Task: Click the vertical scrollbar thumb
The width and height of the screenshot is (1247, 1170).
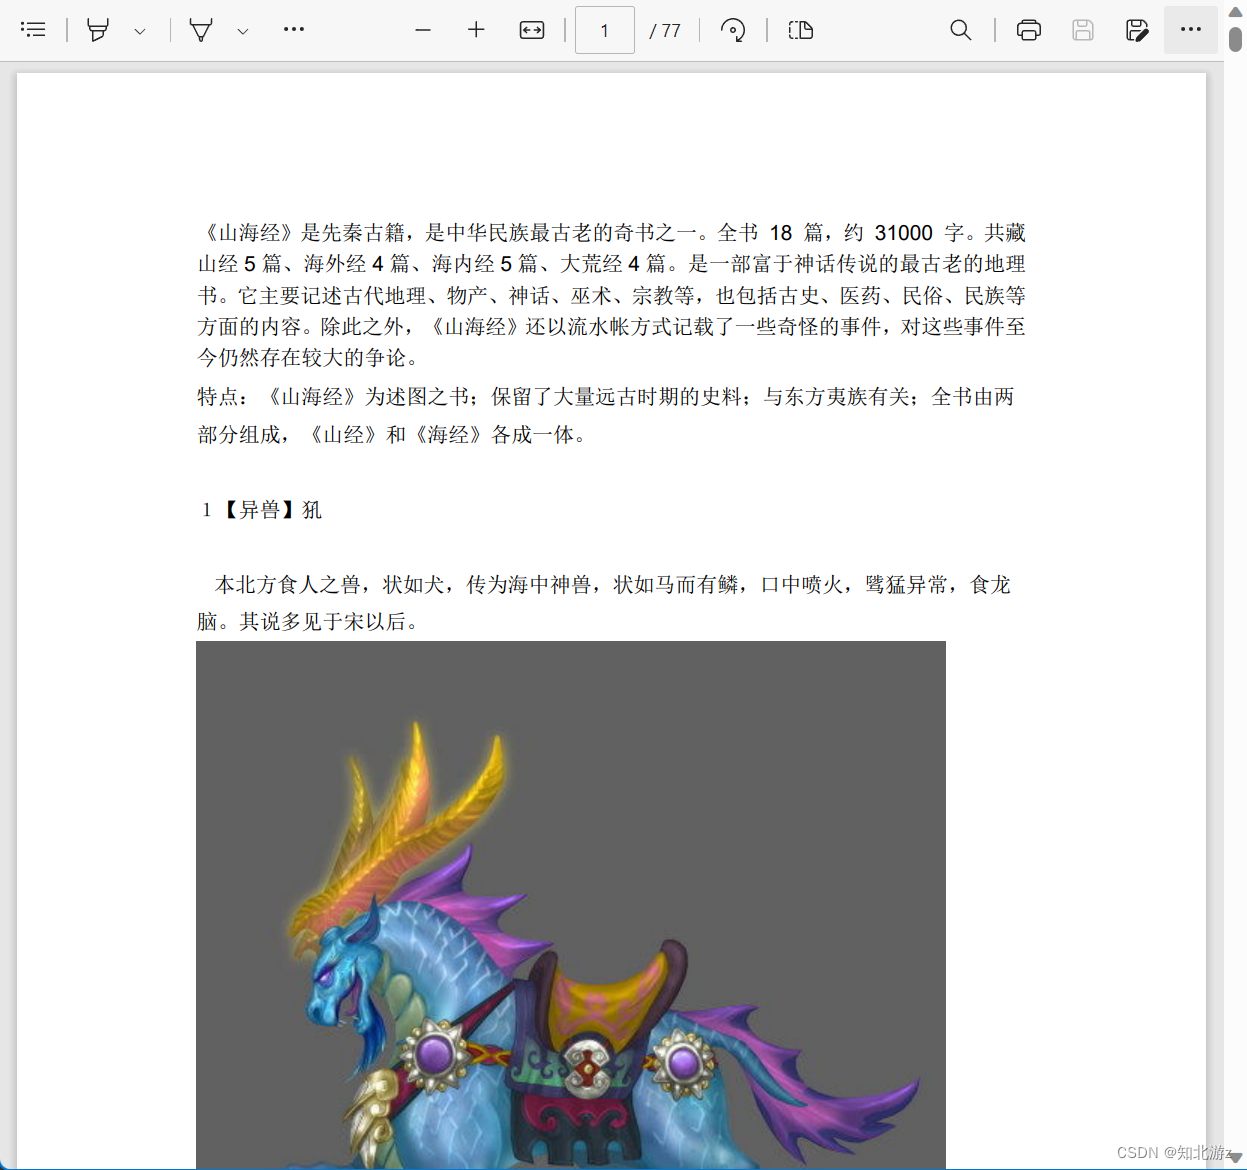Action: click(x=1237, y=40)
